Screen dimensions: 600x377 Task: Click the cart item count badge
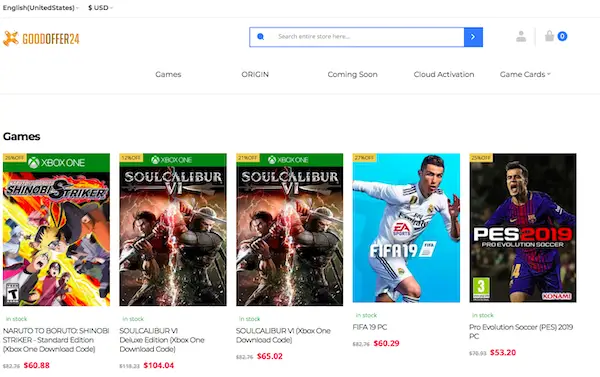562,36
